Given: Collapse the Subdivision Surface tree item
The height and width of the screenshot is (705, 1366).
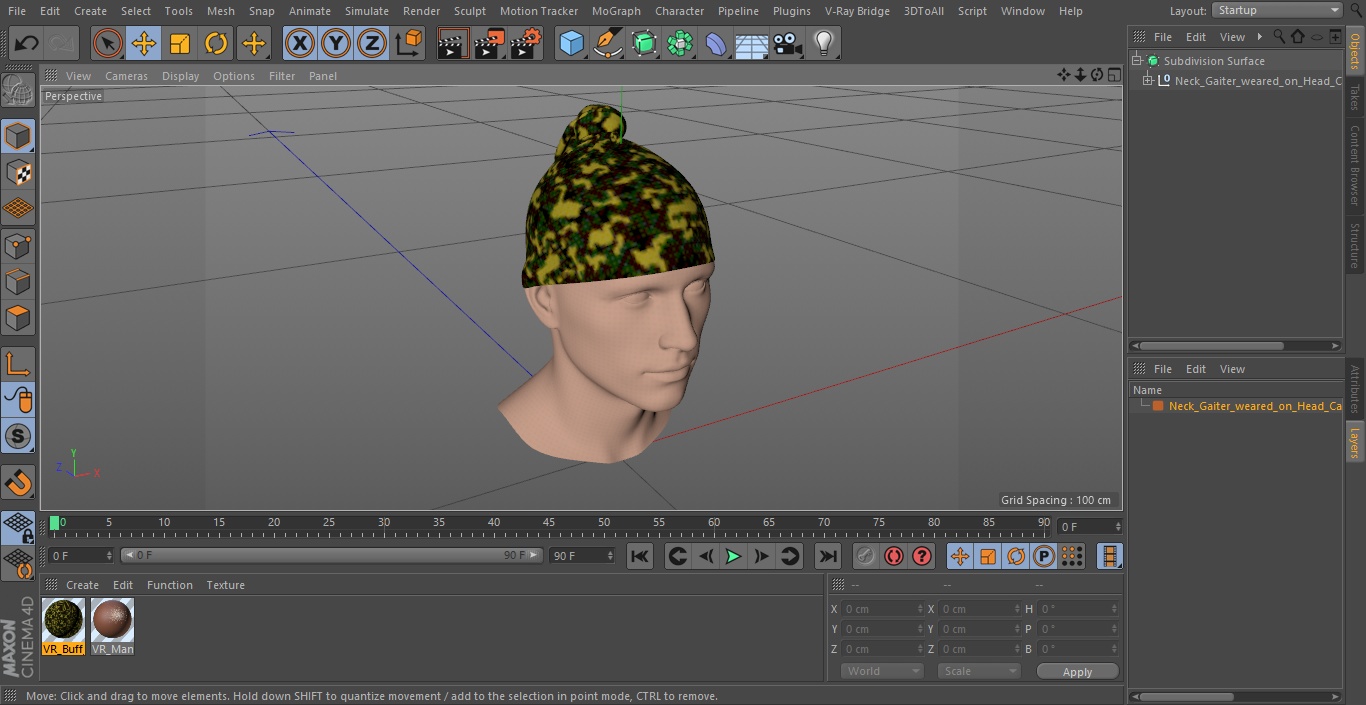Looking at the screenshot, I should coord(1137,61).
